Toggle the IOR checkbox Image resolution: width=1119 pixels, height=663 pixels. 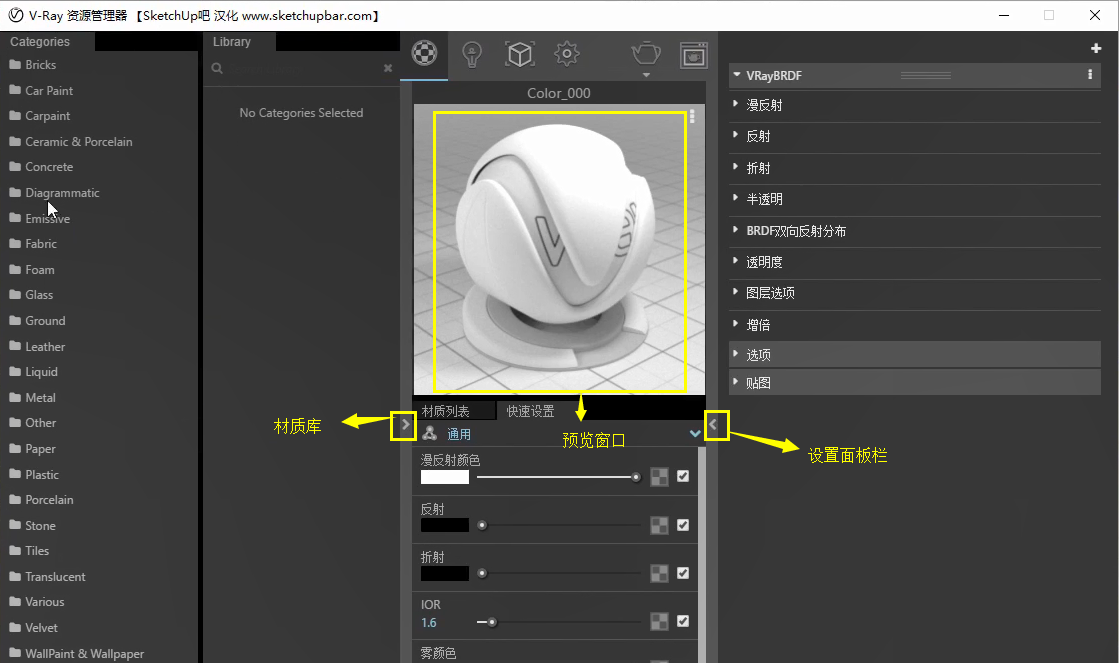(x=683, y=620)
